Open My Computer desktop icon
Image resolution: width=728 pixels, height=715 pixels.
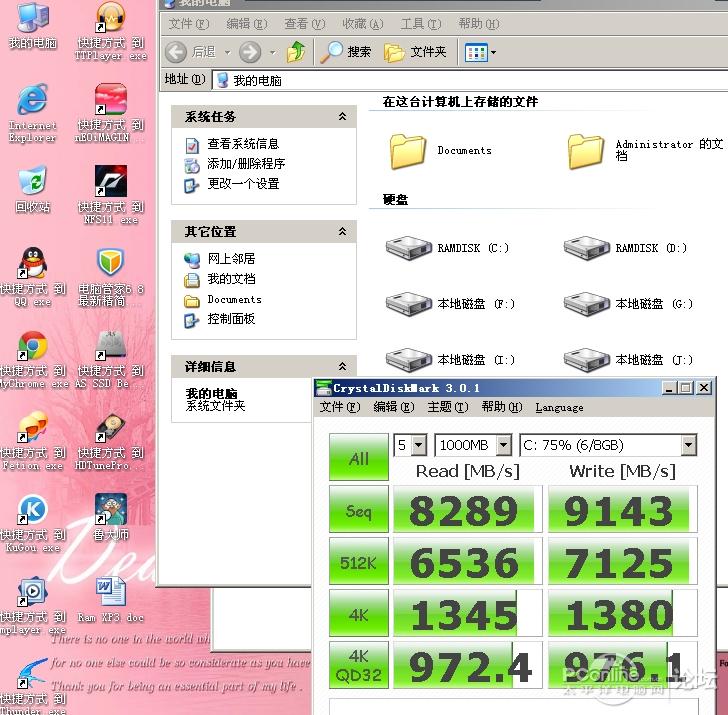(32, 19)
